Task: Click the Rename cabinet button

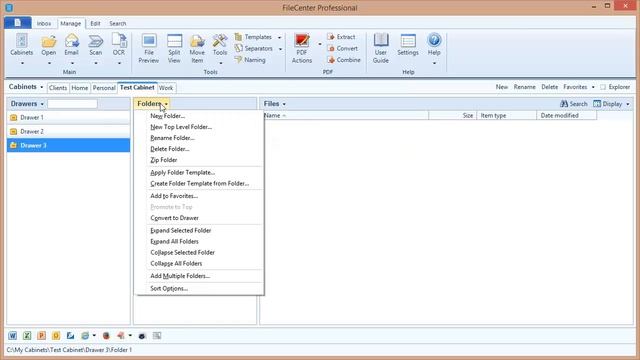Action: click(524, 87)
